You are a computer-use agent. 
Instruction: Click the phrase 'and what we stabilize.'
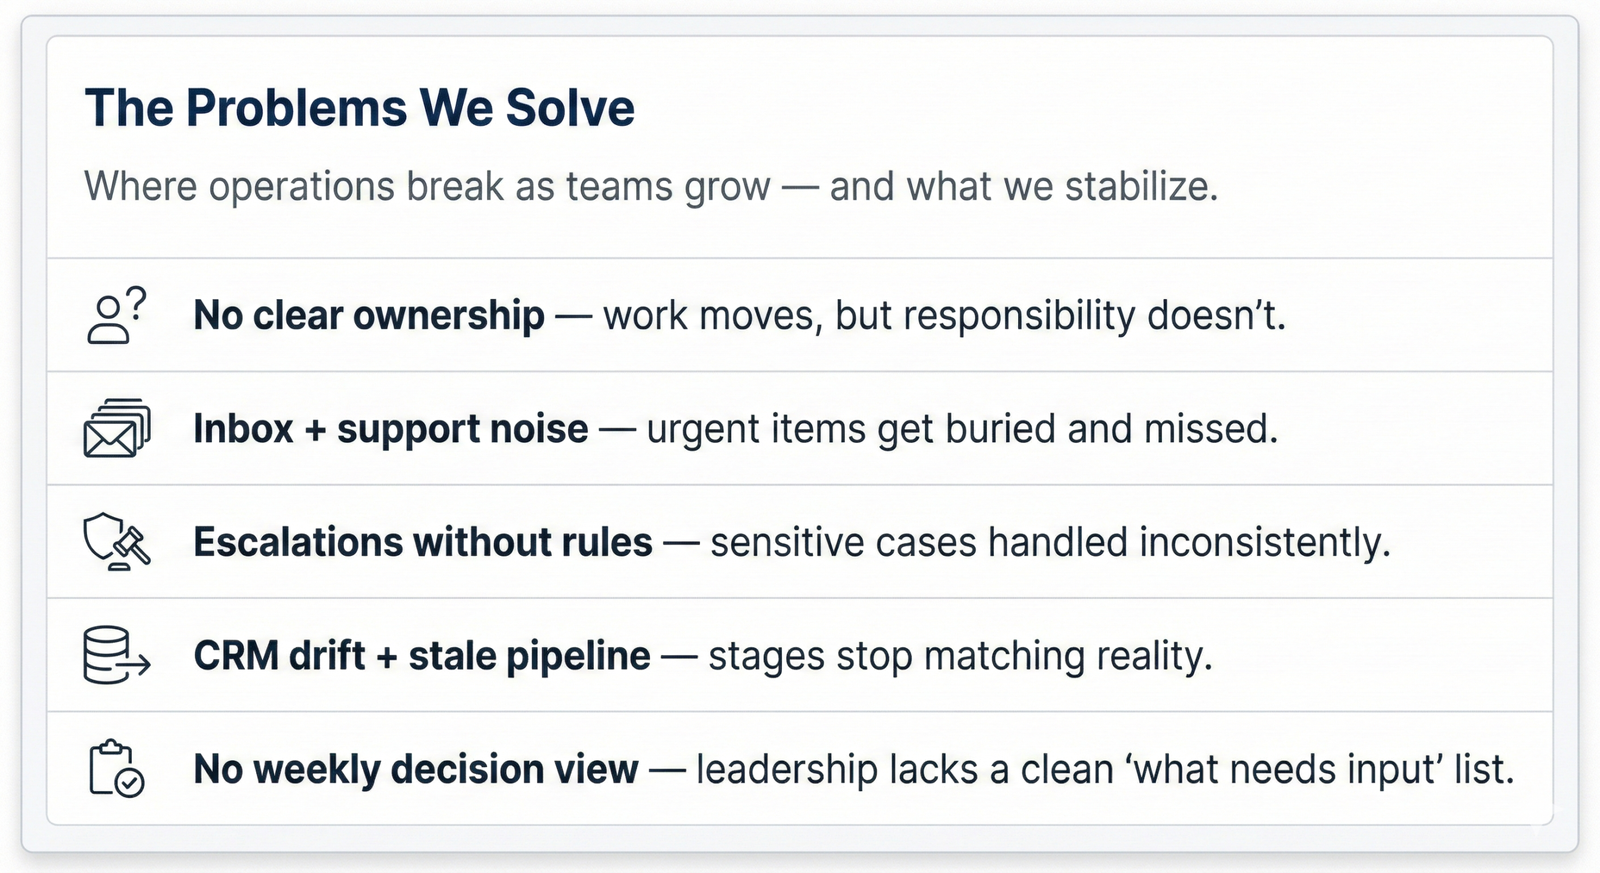point(1023,187)
